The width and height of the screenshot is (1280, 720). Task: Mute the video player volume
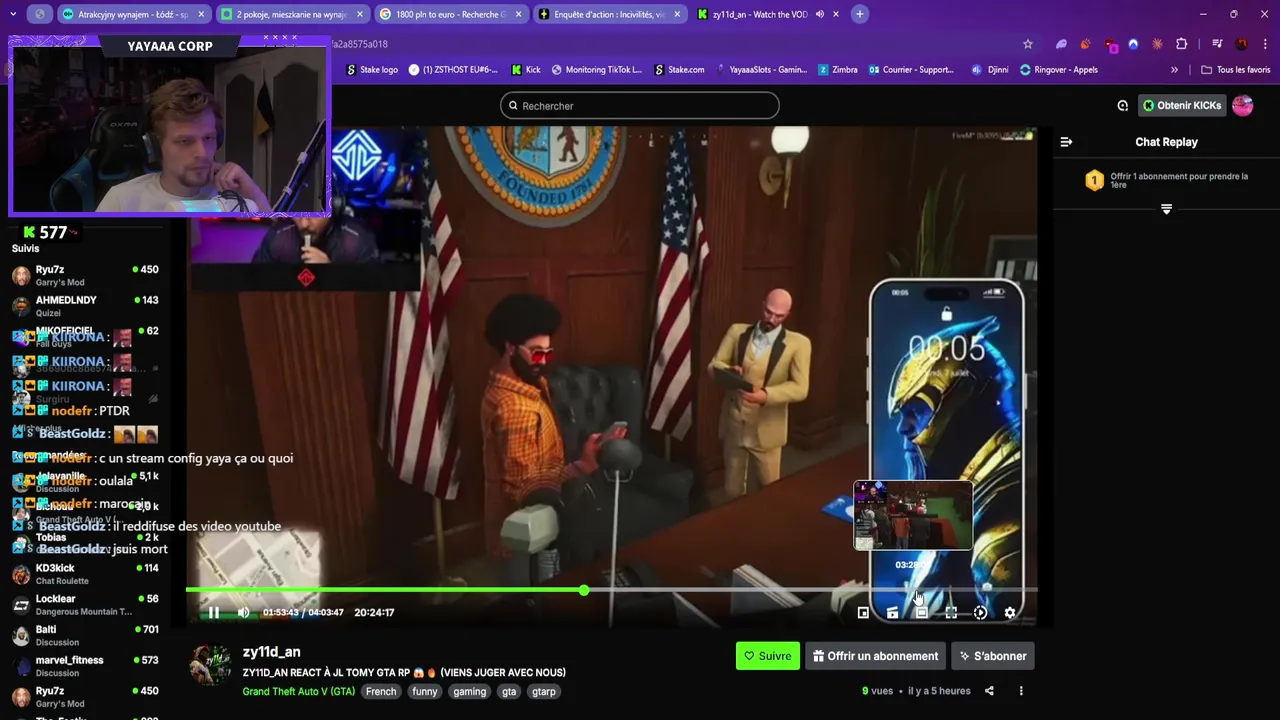243,612
